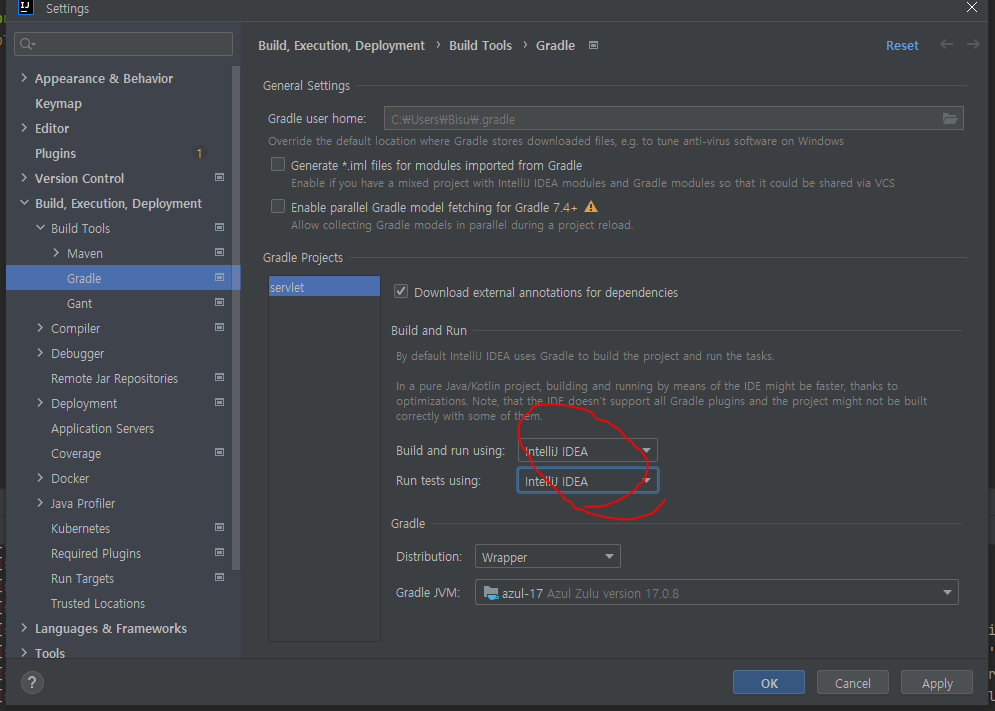Click project-level icon on Gradle tree row
The image size is (995, 711).
tap(220, 277)
